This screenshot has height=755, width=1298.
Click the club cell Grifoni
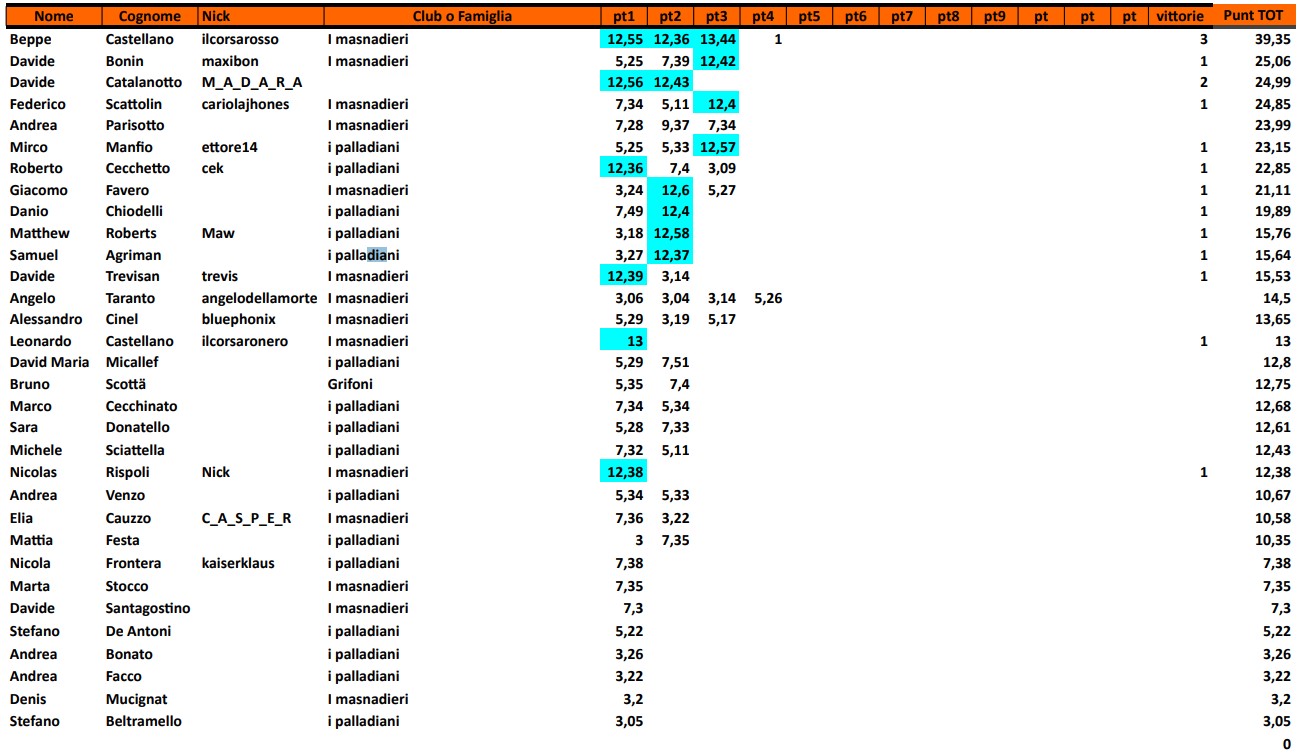(x=350, y=384)
